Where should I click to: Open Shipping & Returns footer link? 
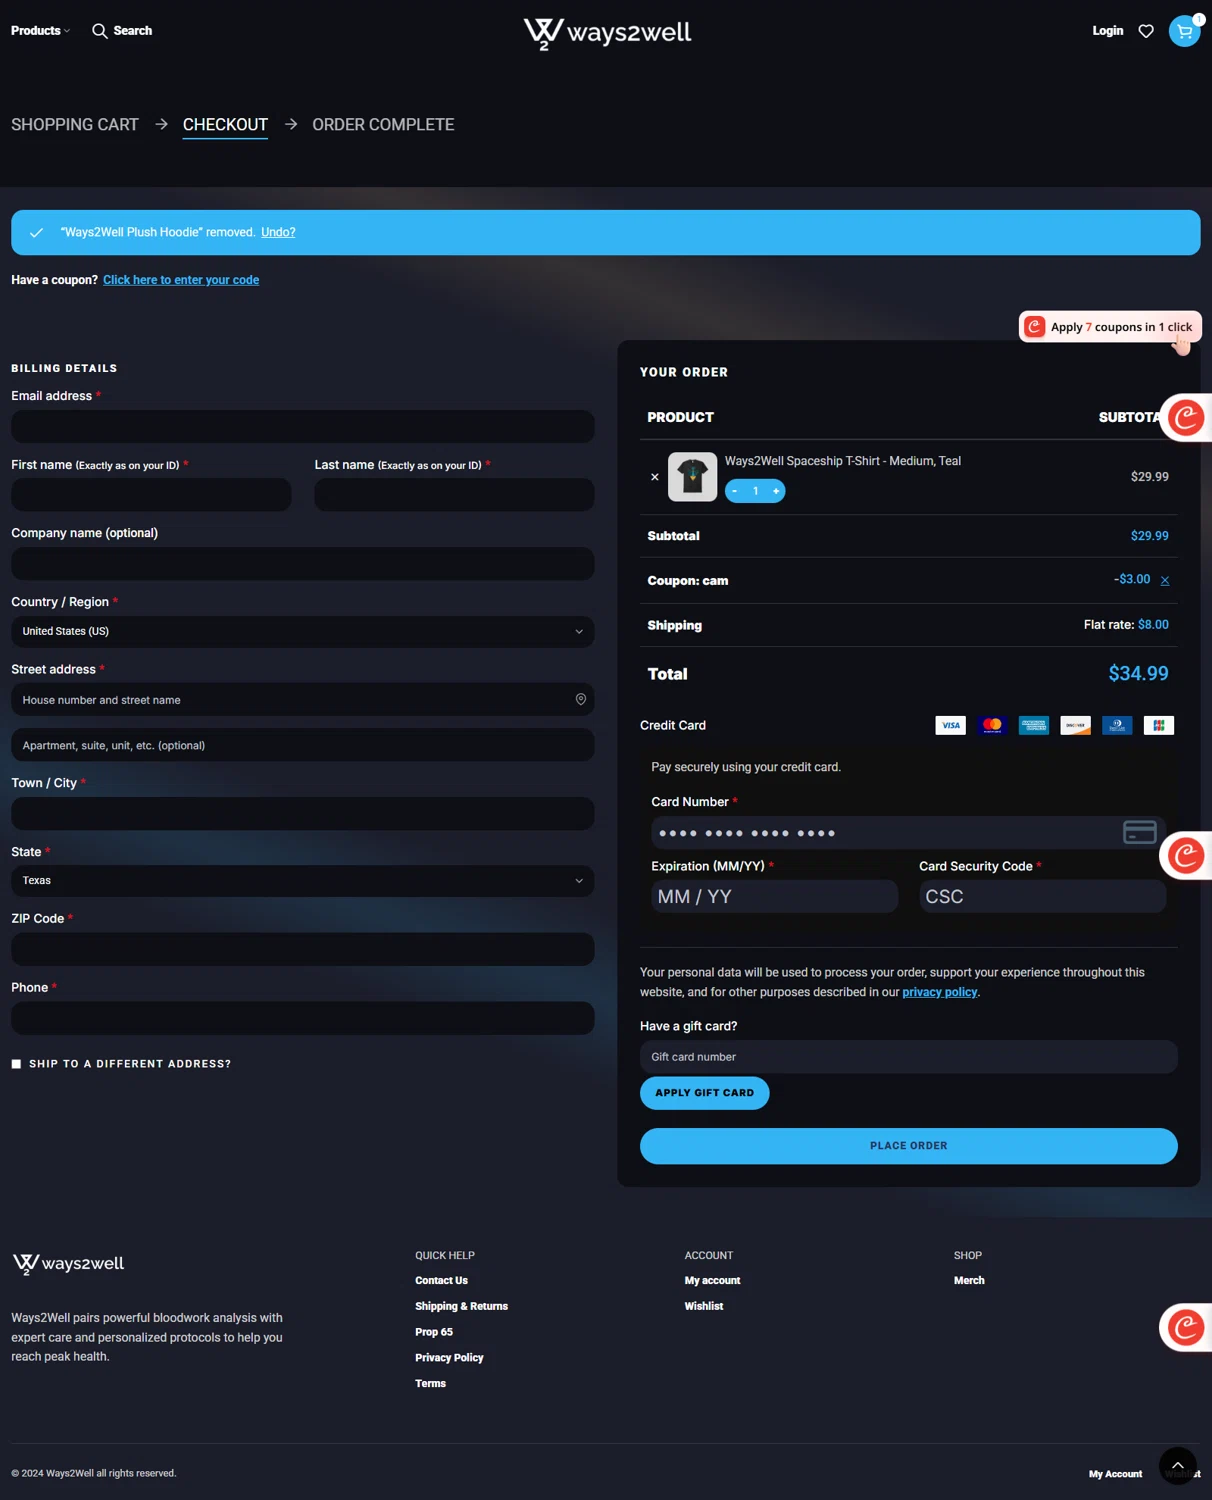point(461,1307)
